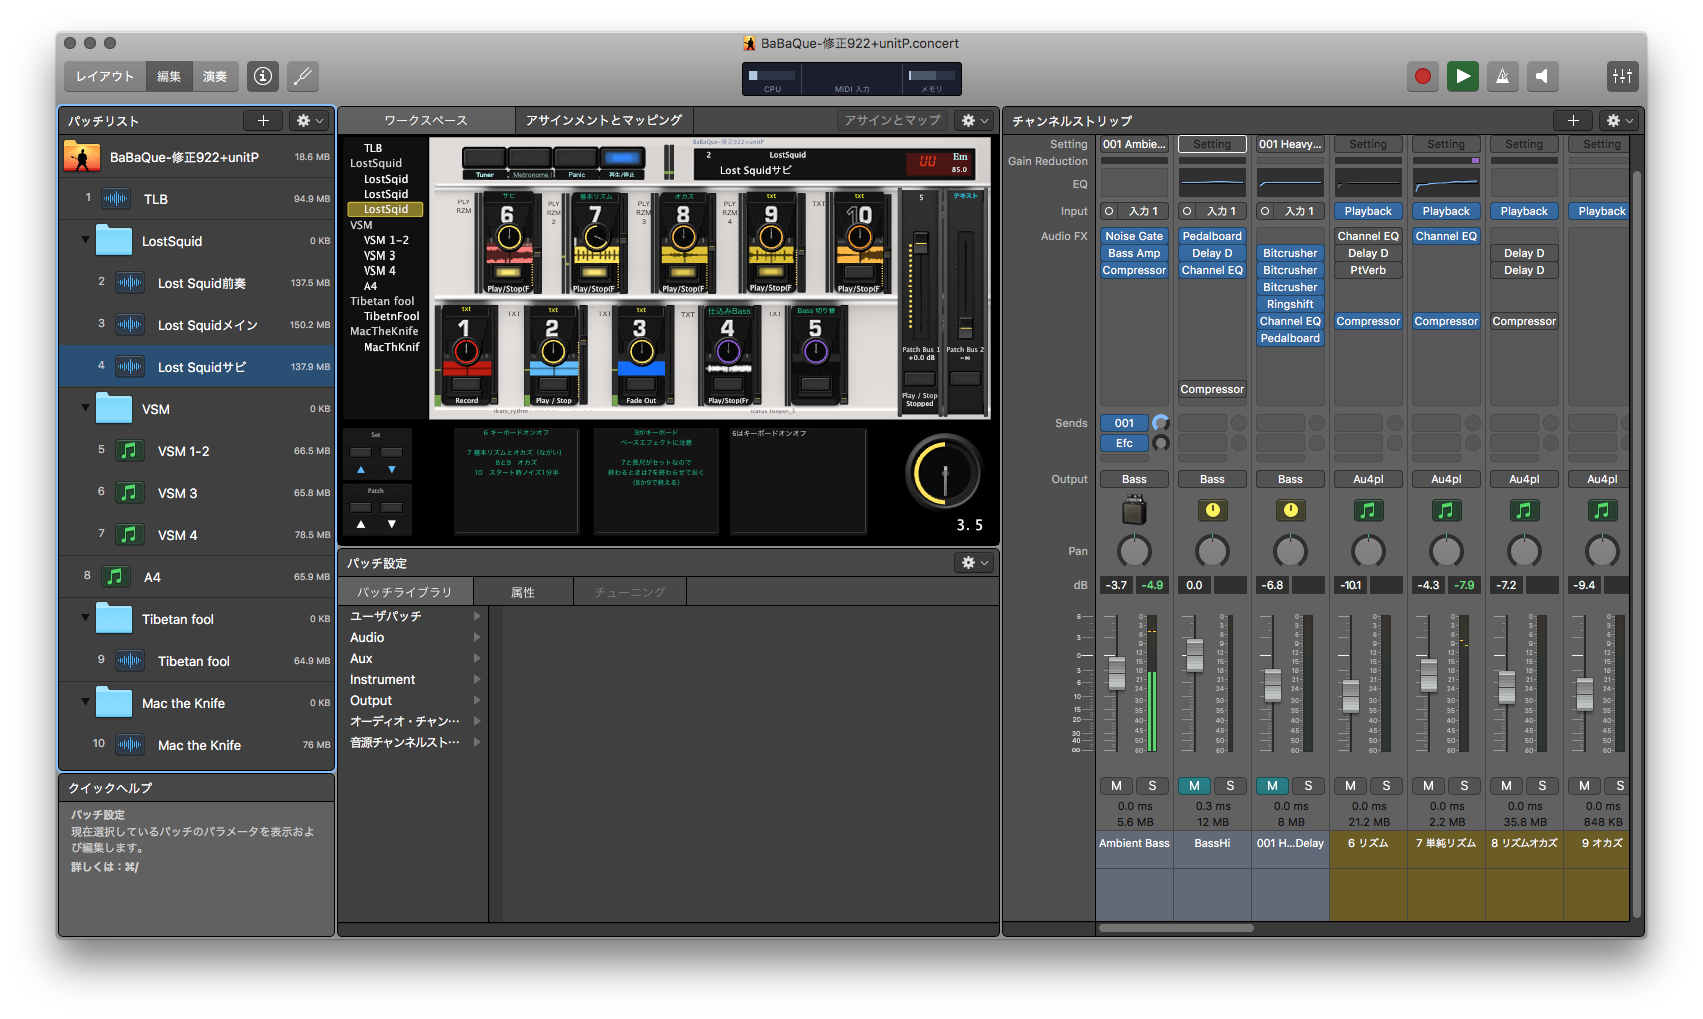This screenshot has height=1019, width=1703.
Task: Add a new patch with plus button
Action: pyautogui.click(x=263, y=121)
